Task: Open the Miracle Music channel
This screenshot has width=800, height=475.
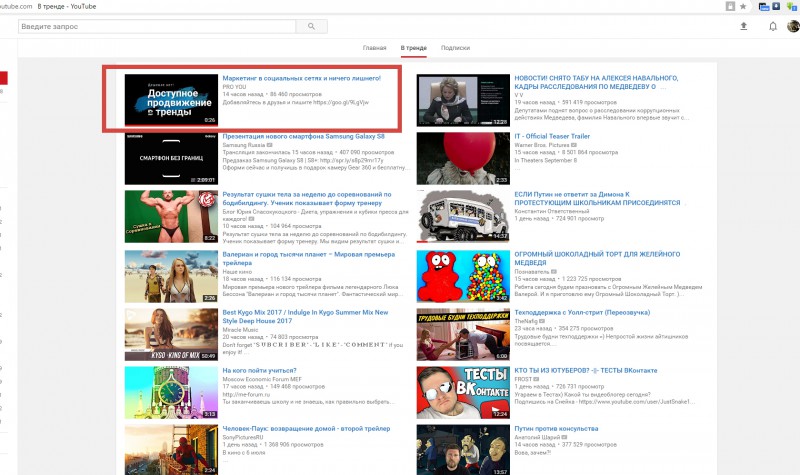Action: click(240, 330)
